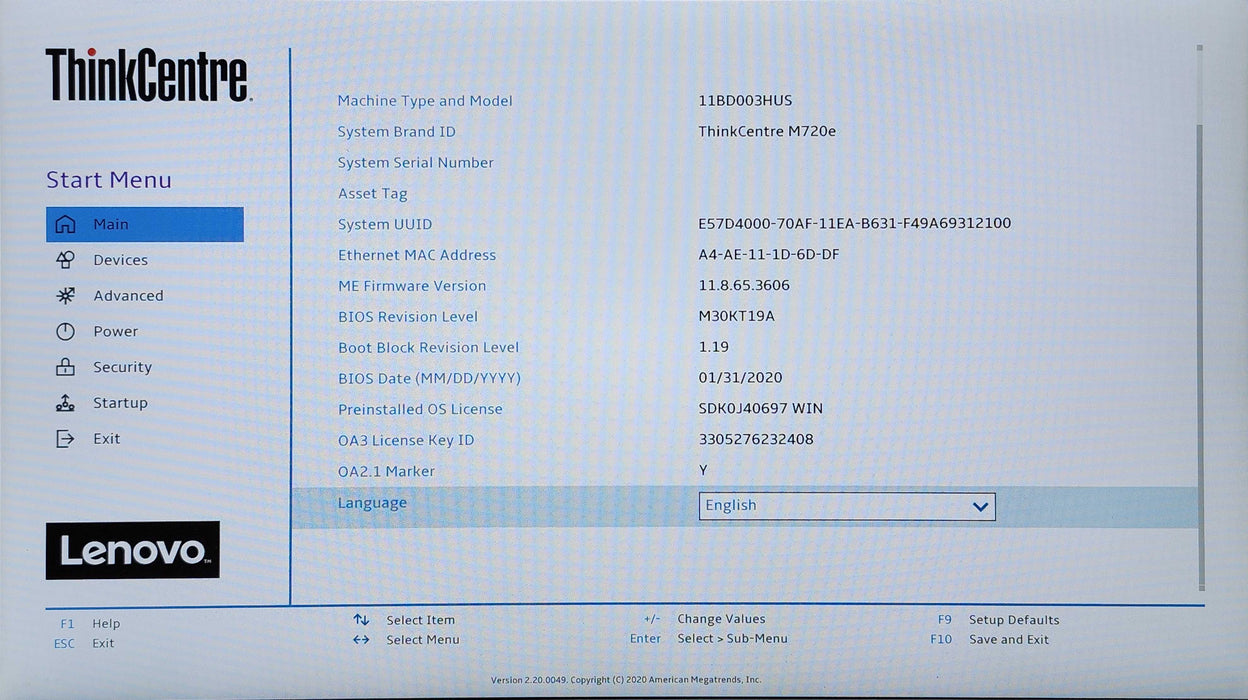Click the value M30KT19A
The width and height of the screenshot is (1248, 700).
click(737, 317)
